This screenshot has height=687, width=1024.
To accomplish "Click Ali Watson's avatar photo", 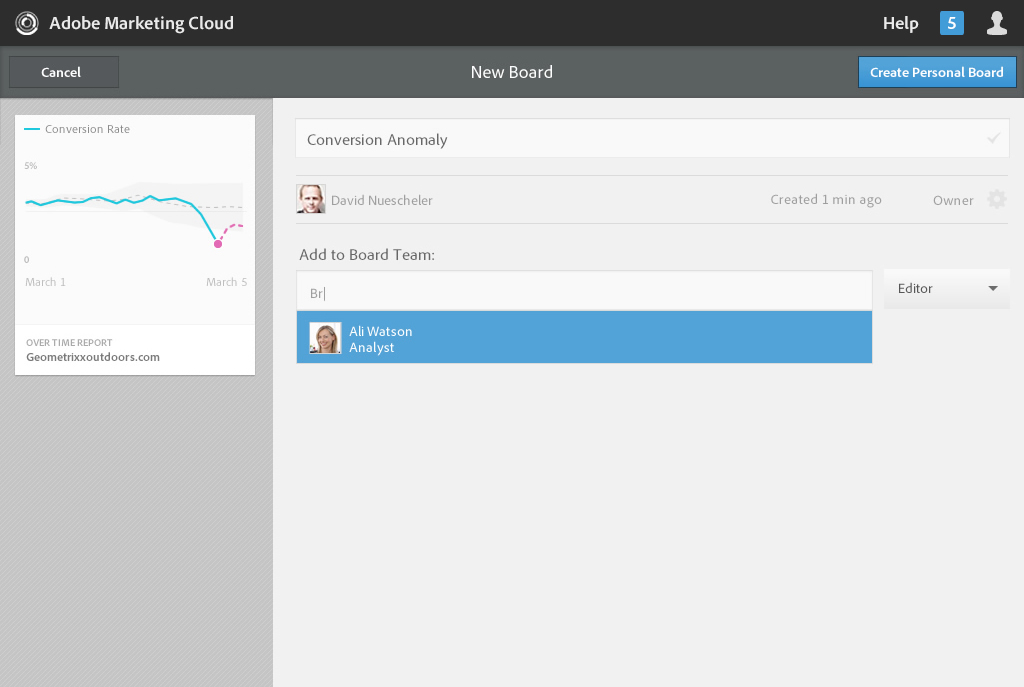I will click(325, 338).
